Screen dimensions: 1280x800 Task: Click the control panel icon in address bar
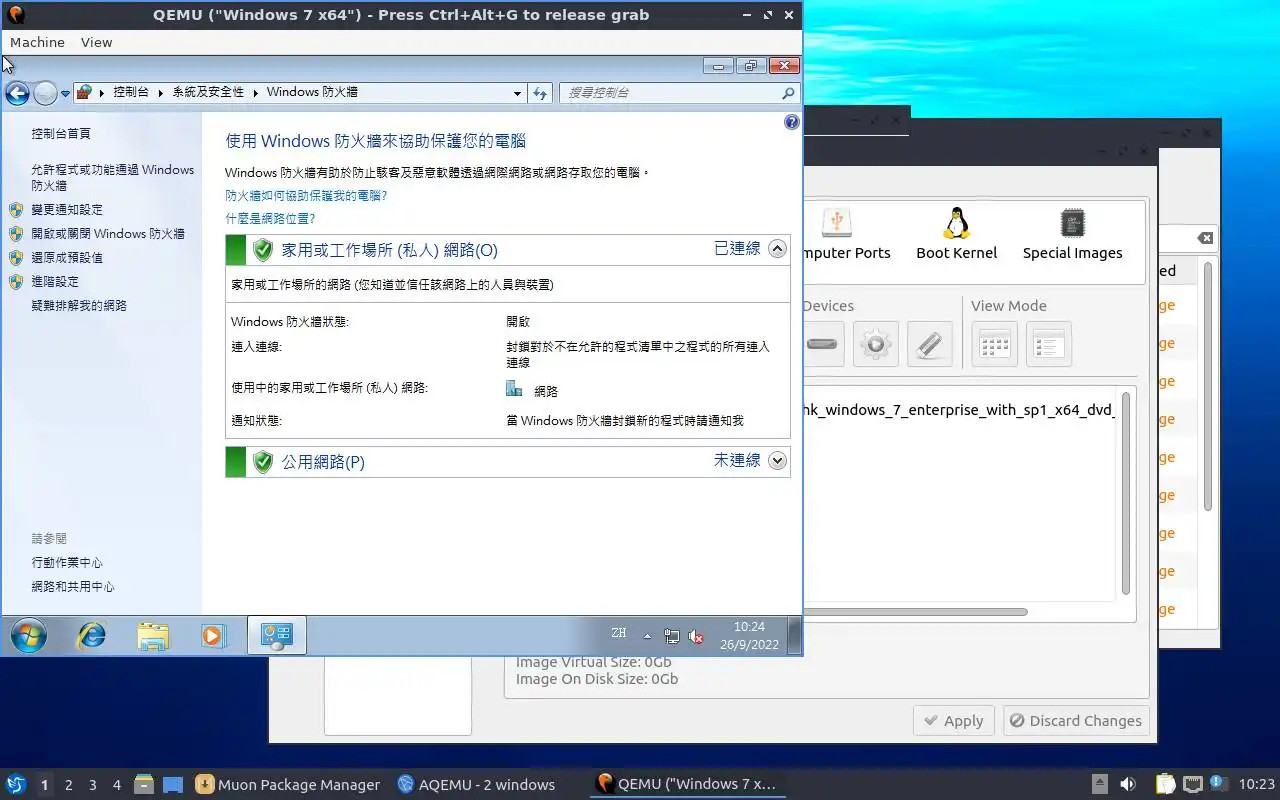(x=84, y=92)
